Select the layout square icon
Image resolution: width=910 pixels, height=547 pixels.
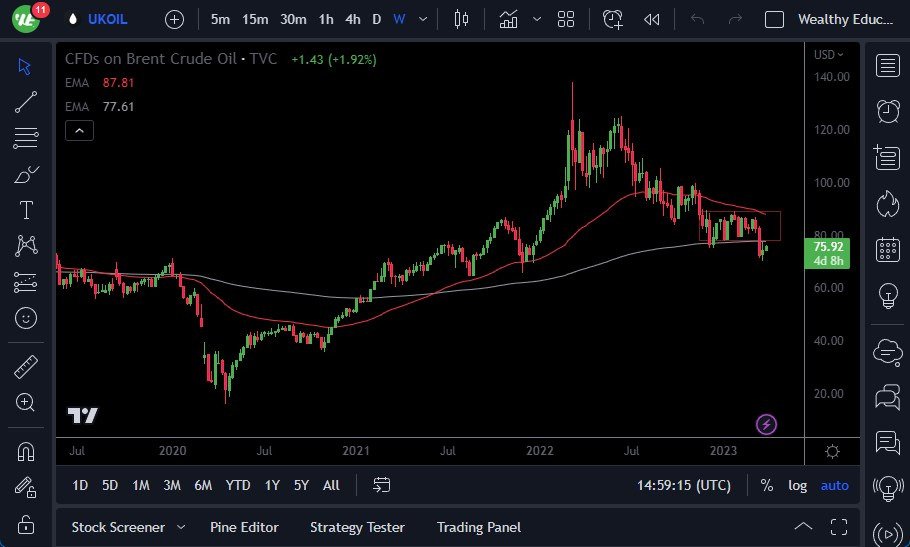tap(774, 20)
